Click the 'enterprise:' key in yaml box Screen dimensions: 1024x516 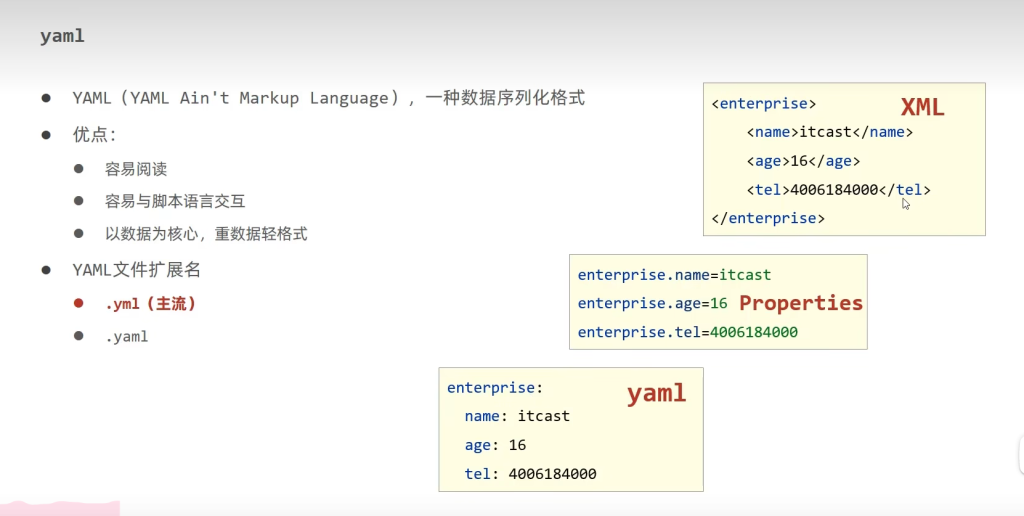coord(495,387)
